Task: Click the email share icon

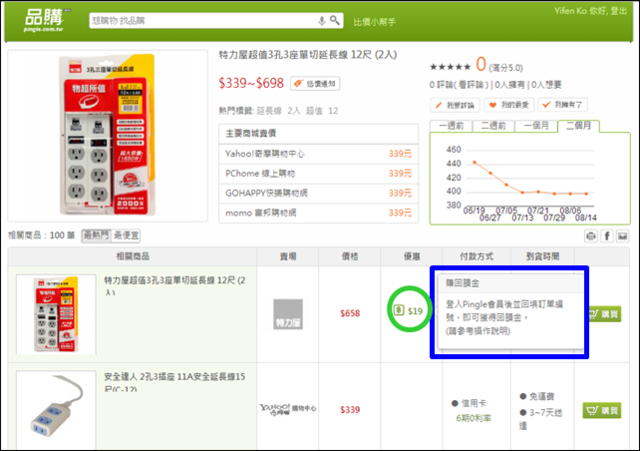Action: tap(622, 236)
